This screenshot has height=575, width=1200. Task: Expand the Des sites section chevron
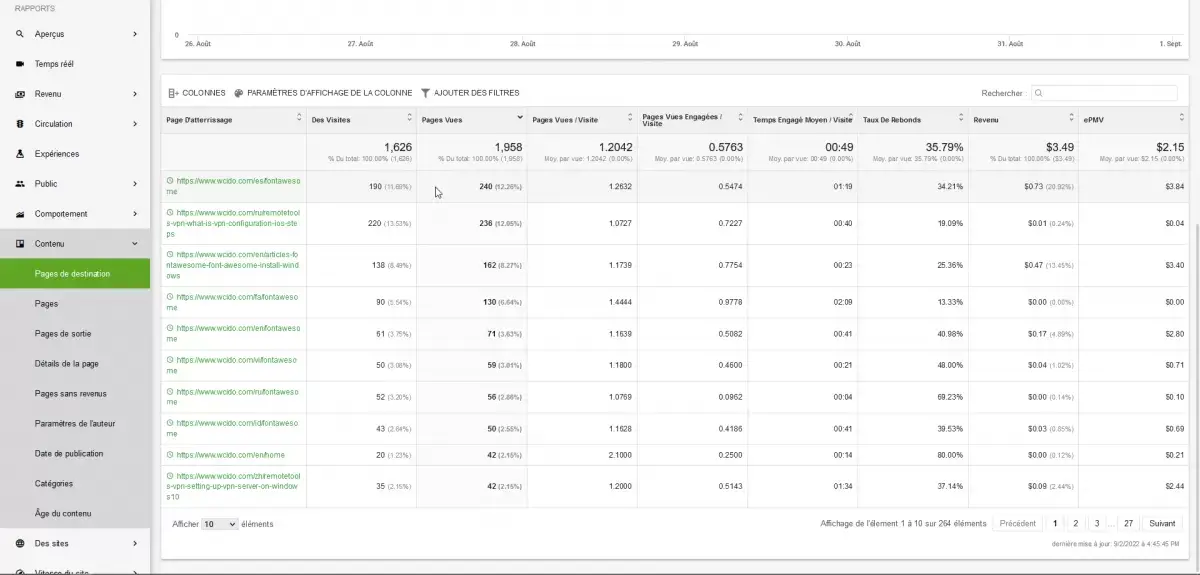135,544
